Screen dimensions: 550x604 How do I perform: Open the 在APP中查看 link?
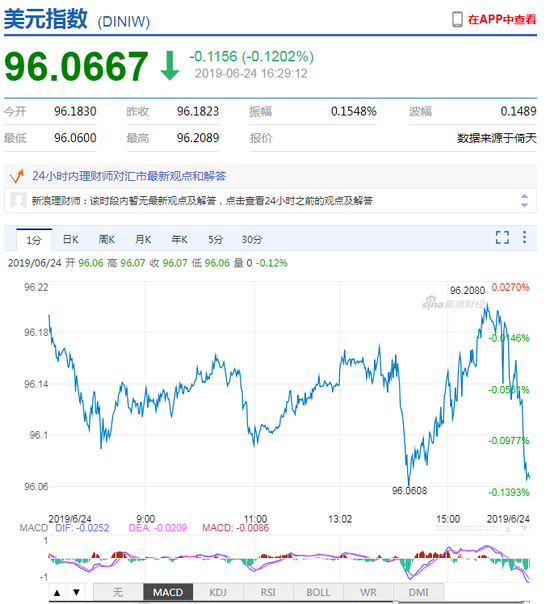coord(501,19)
